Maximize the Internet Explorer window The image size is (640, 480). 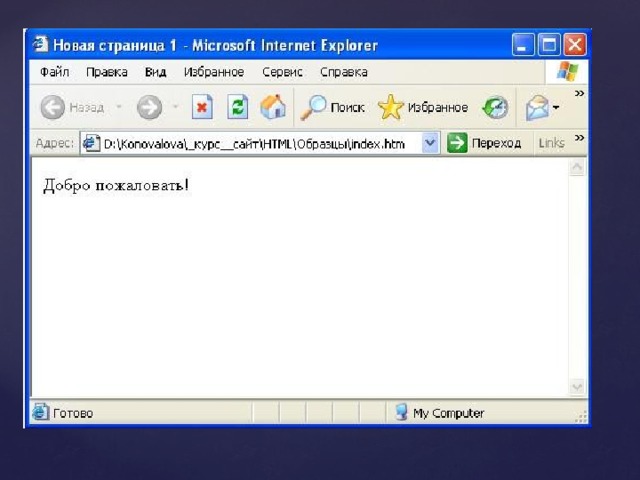pyautogui.click(x=549, y=44)
